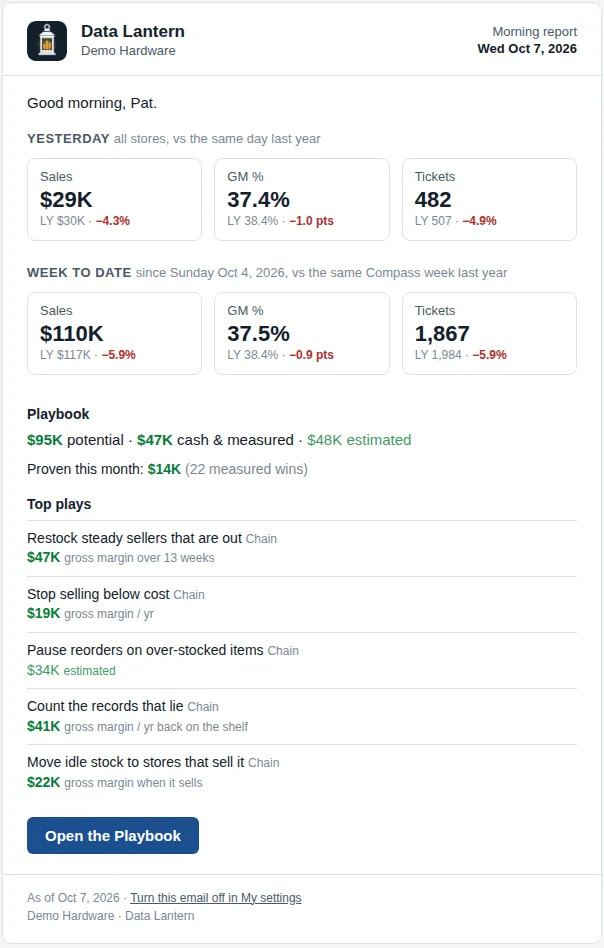Select the 'Data Lantern' header title
The image size is (604, 948).
click(x=133, y=31)
